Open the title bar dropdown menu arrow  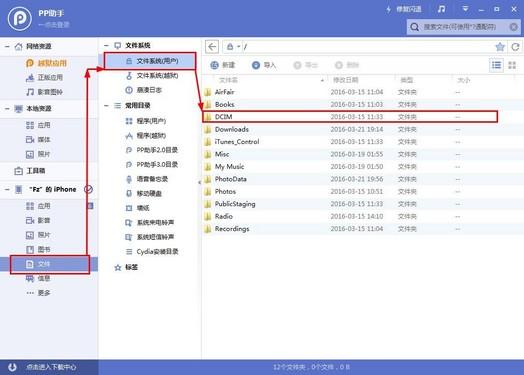click(x=465, y=9)
